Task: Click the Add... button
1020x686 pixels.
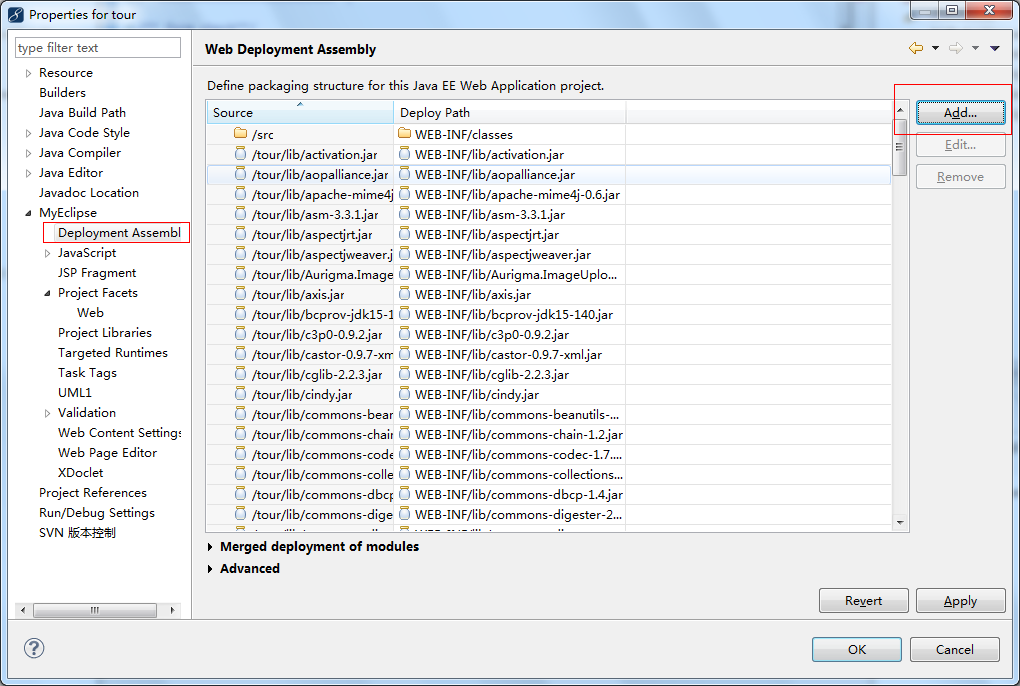Action: click(960, 113)
